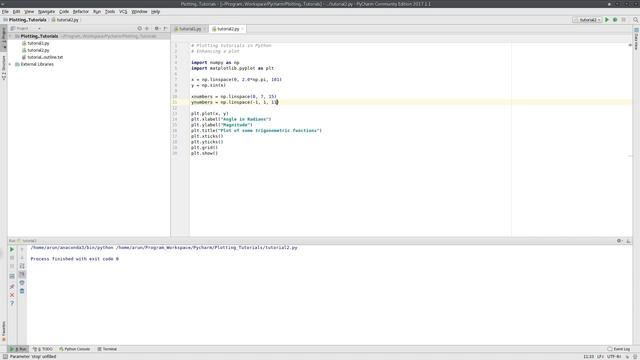Click the stop button in the top toolbar

[623, 20]
